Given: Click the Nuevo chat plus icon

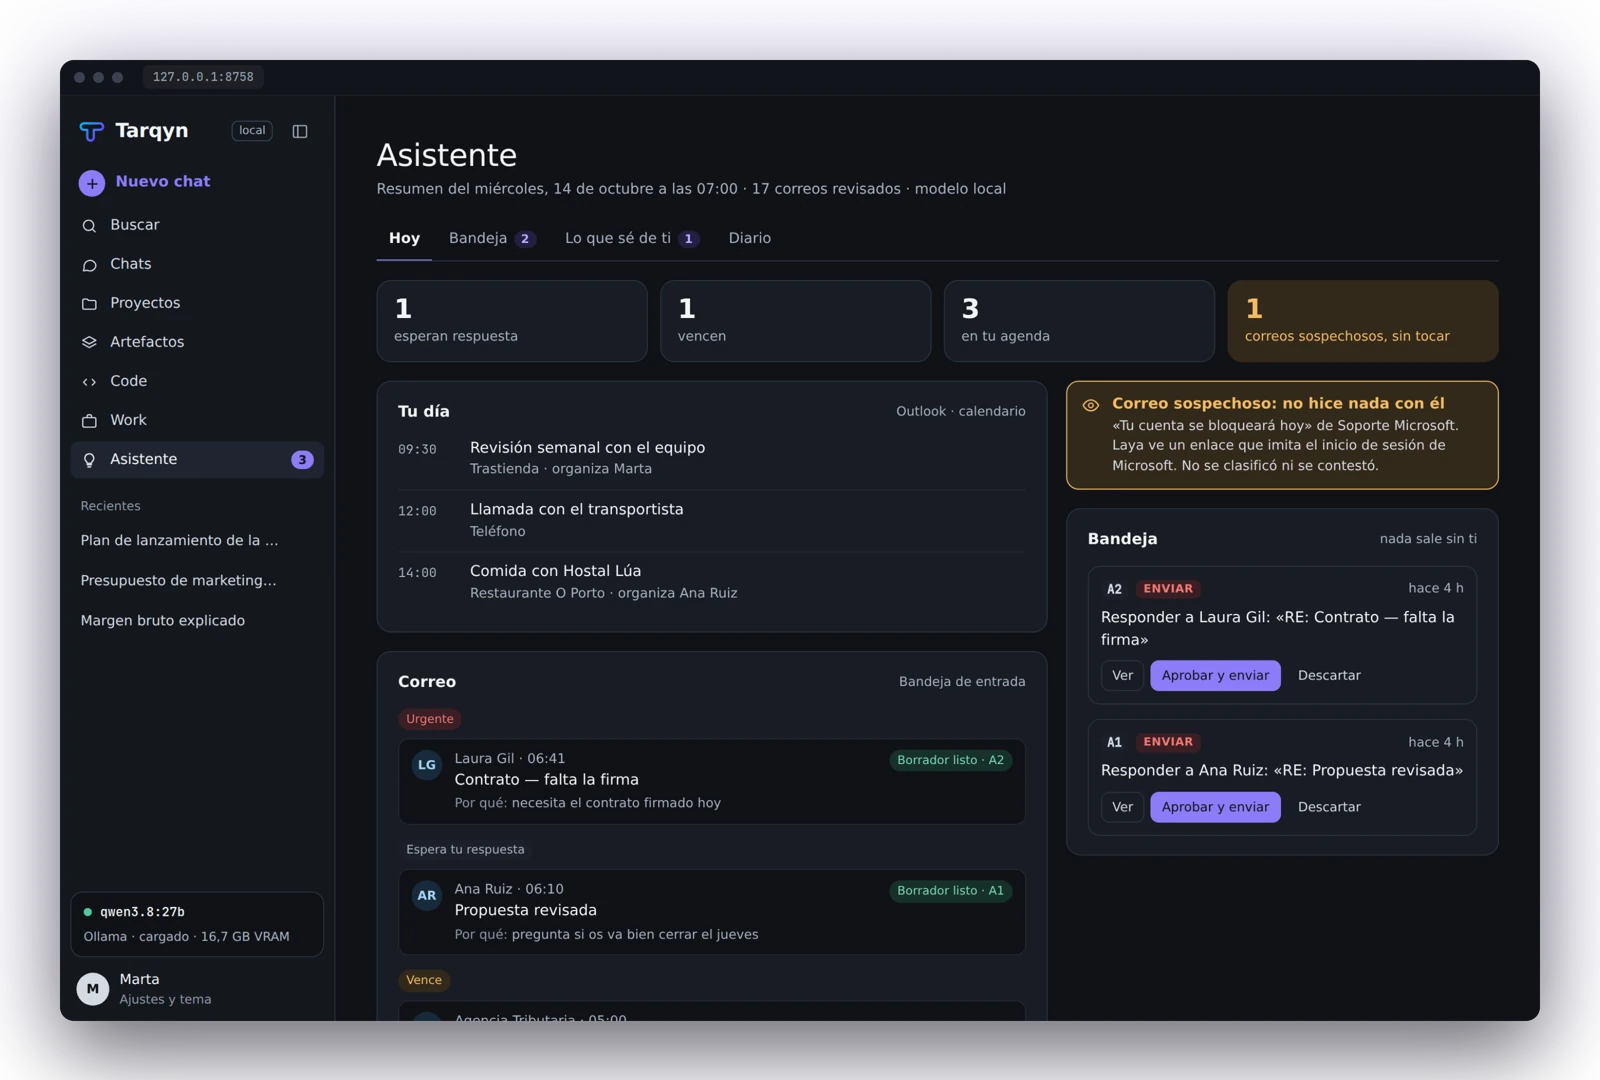Looking at the screenshot, I should tap(92, 182).
